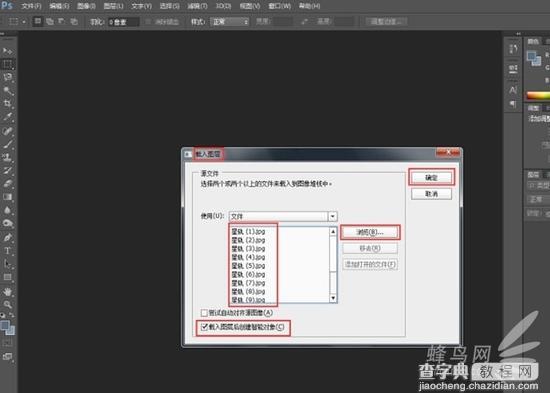
Task: Switch to the 图层 layers panel tab
Action: tap(533, 174)
